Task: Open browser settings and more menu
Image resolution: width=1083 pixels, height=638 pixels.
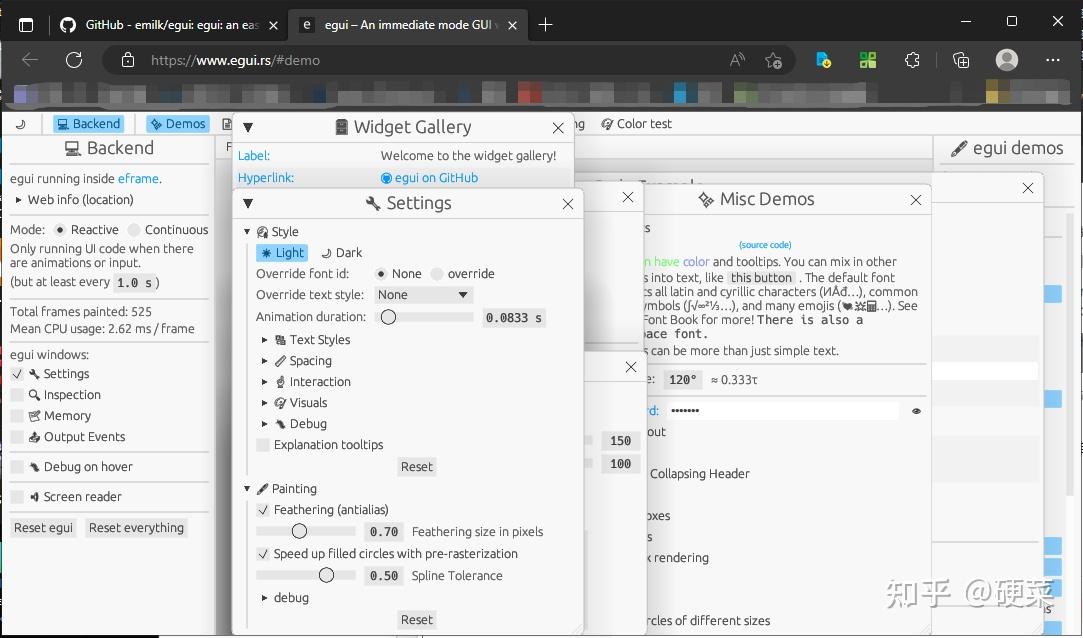Action: click(1053, 60)
